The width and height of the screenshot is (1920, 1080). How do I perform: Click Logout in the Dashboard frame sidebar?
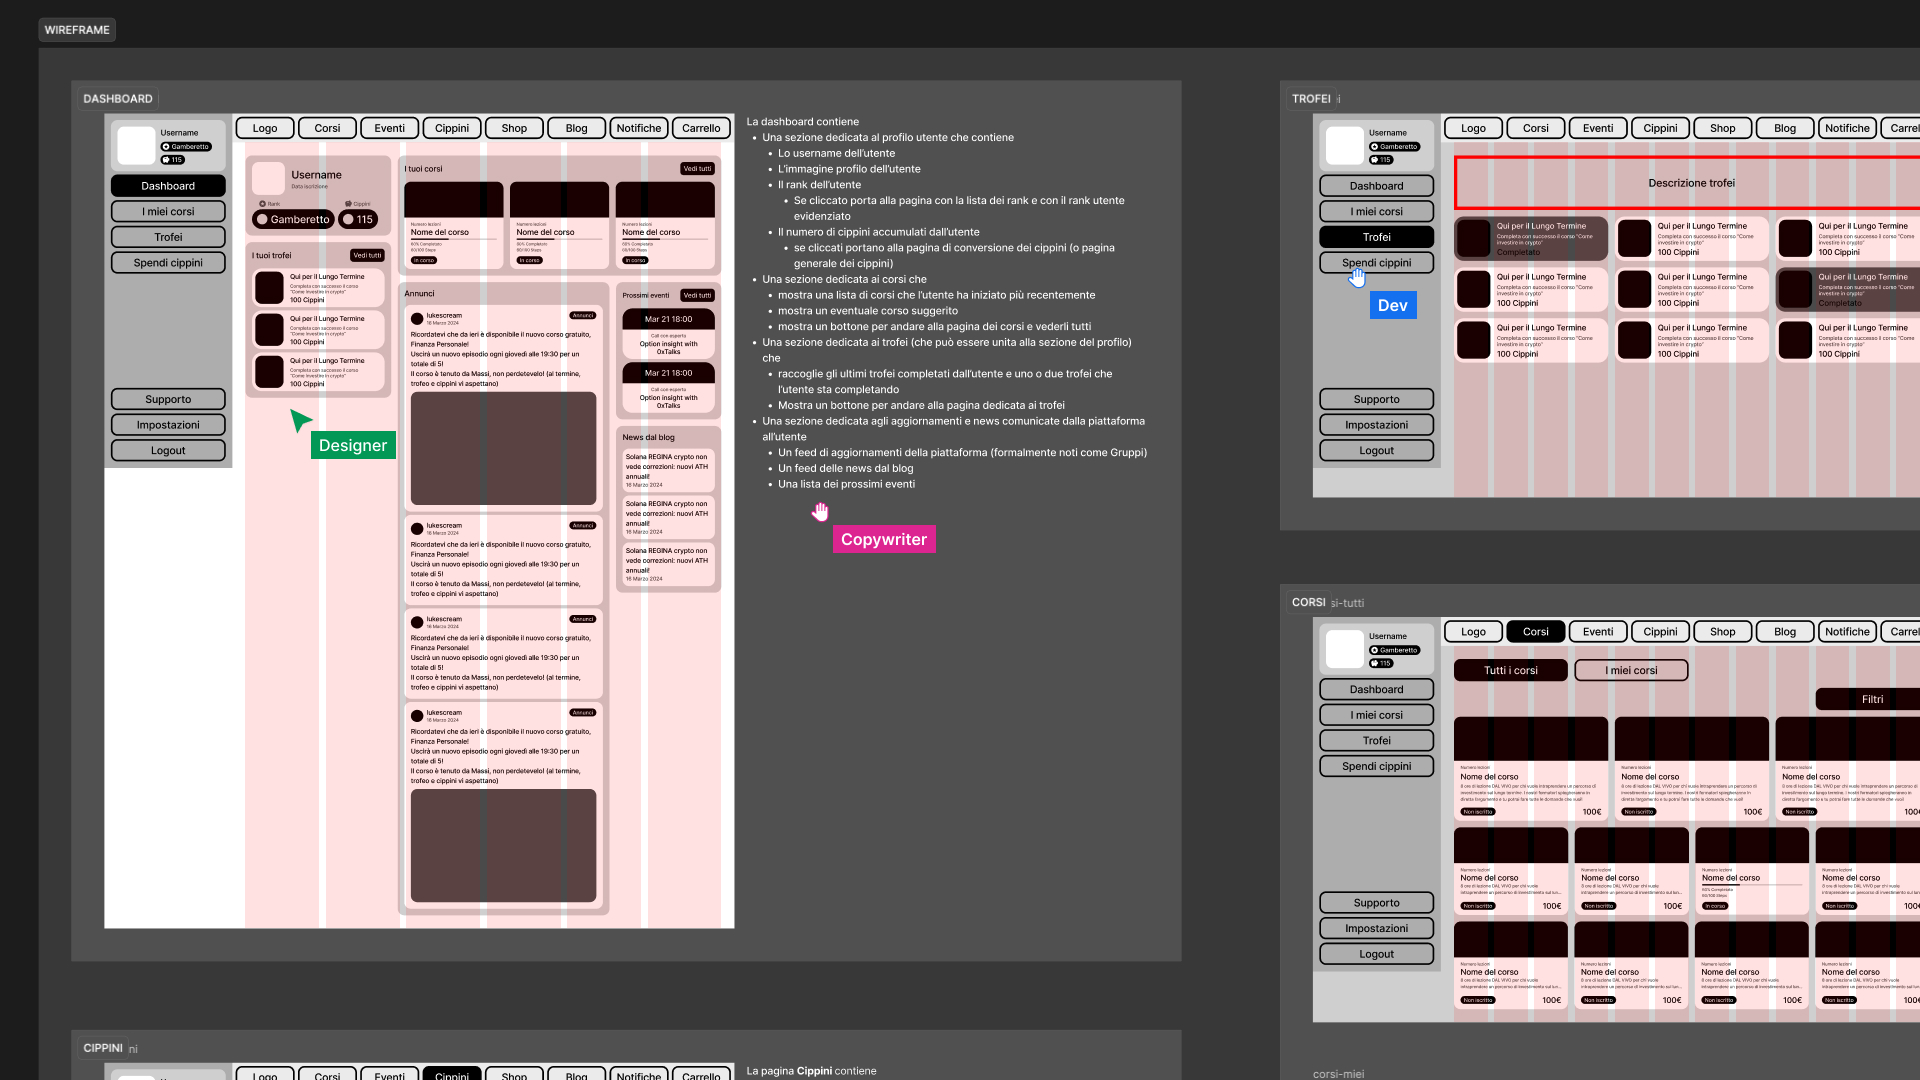click(168, 451)
